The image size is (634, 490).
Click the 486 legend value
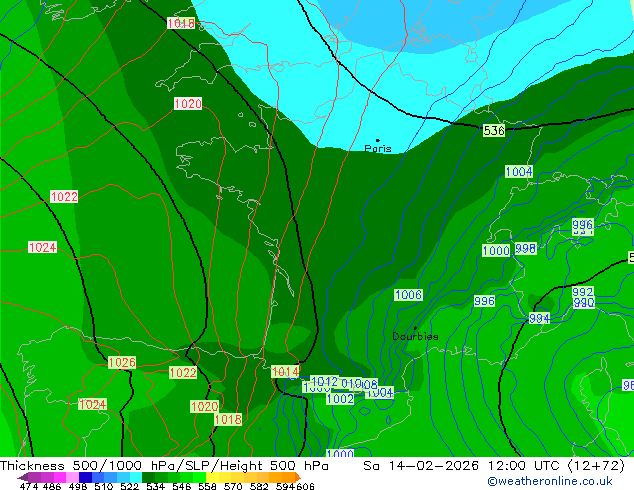(x=52, y=486)
